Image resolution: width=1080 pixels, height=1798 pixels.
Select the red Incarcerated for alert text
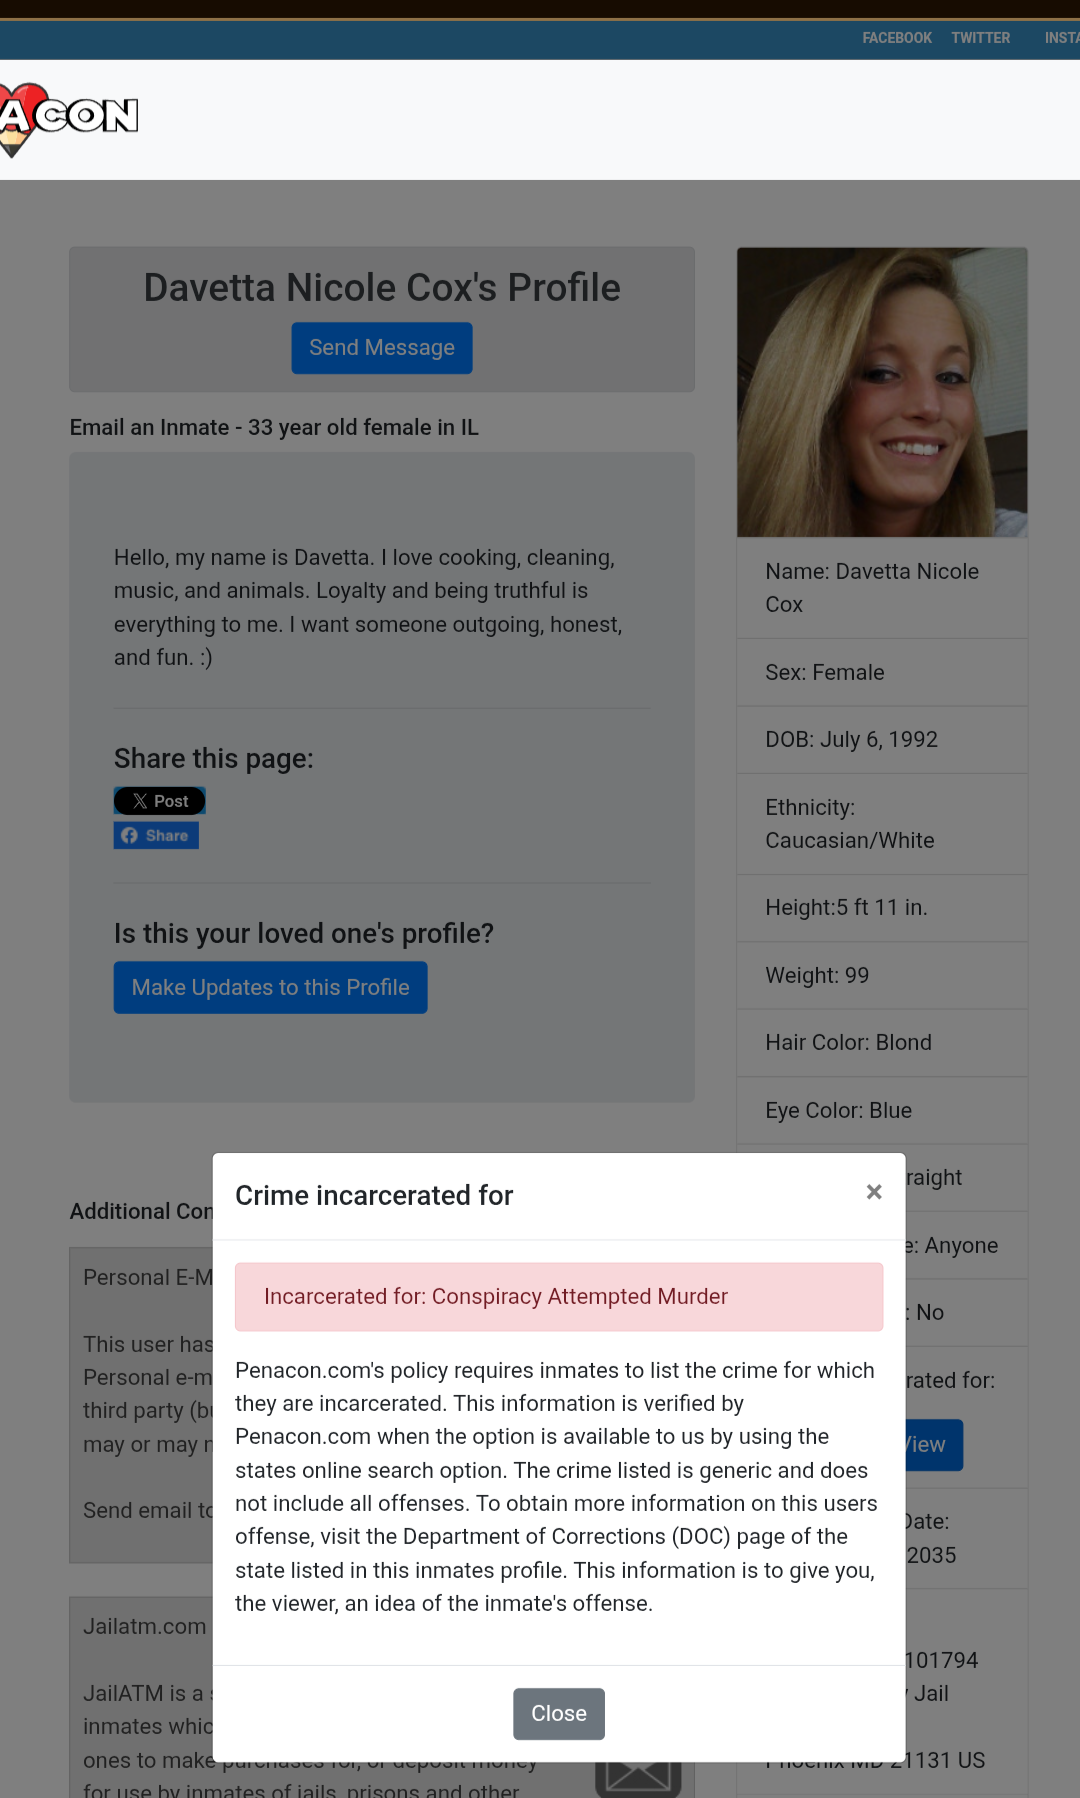496,1297
